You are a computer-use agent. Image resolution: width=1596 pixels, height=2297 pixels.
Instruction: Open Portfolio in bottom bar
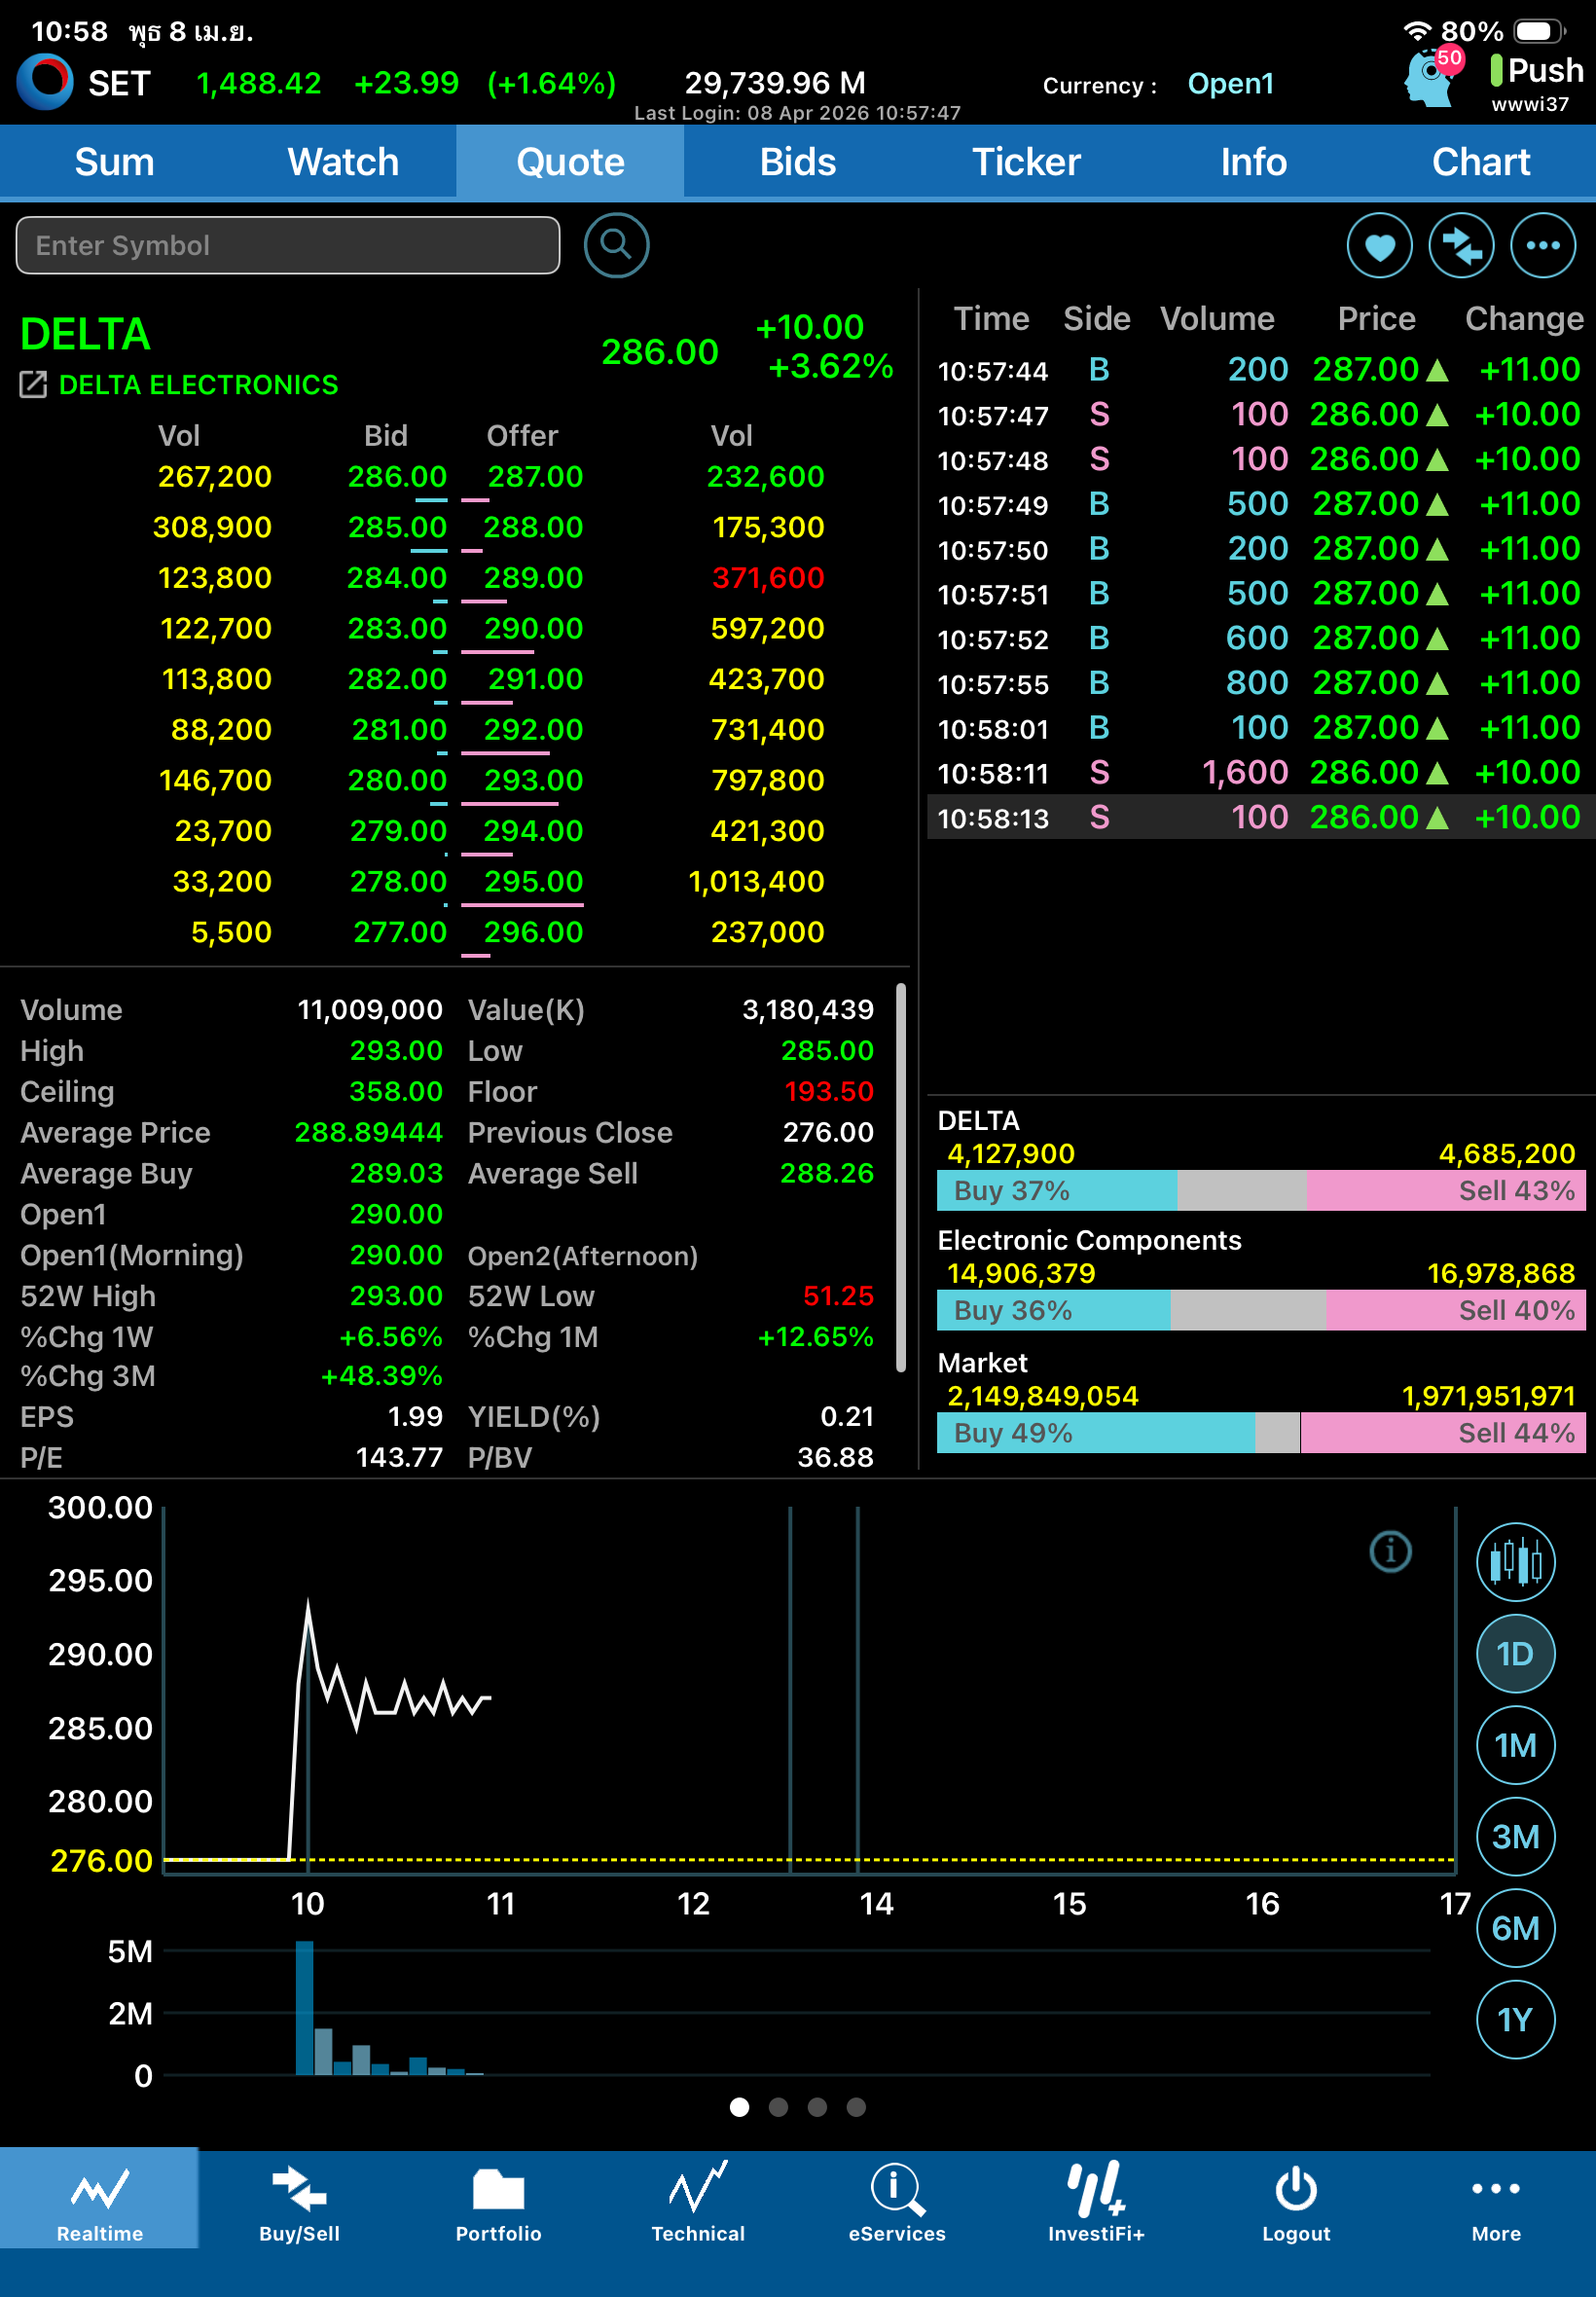click(x=498, y=2203)
